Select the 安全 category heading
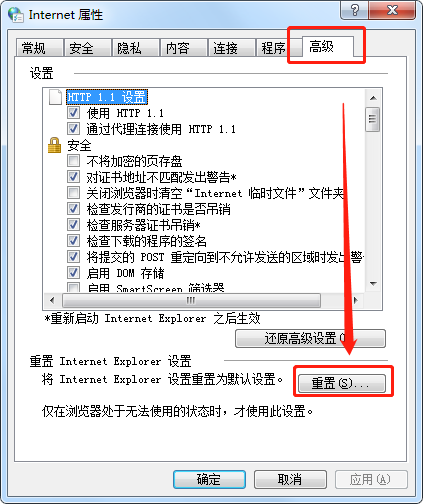Screen dimensions: 423x504 79,146
